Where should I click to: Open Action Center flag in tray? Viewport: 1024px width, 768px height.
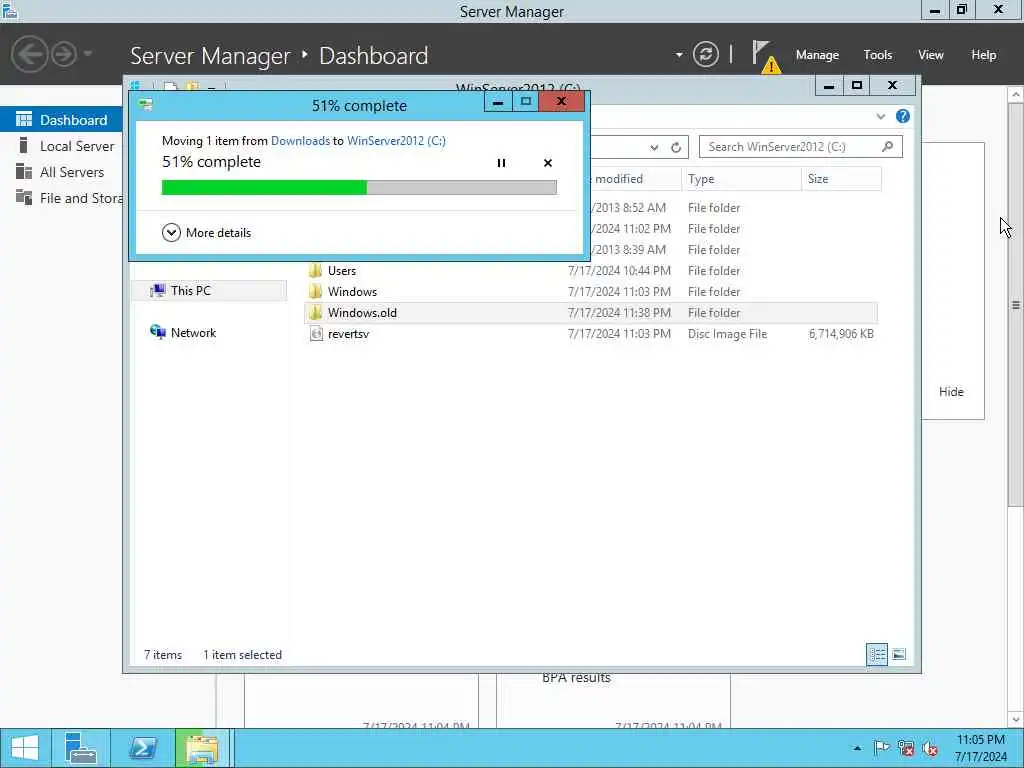(x=881, y=748)
